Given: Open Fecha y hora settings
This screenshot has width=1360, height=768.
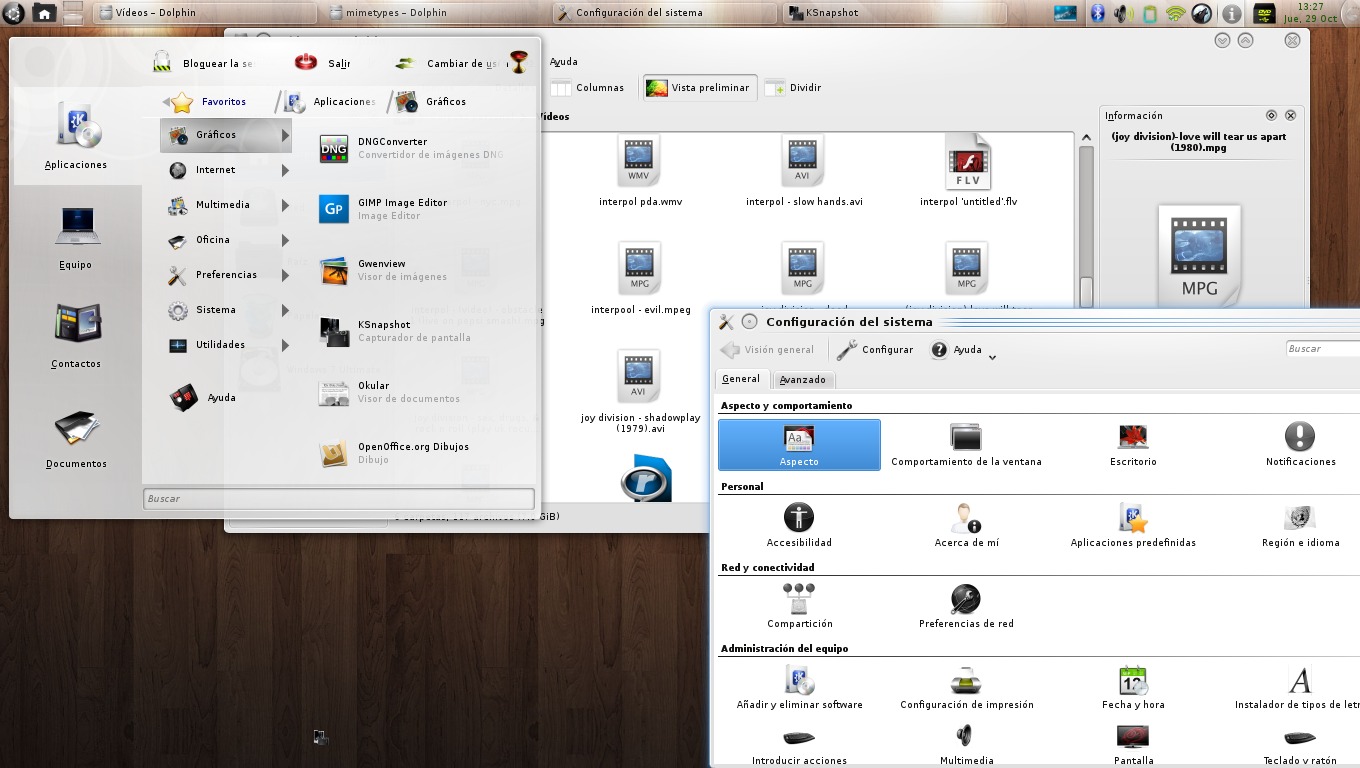Looking at the screenshot, I should tap(1133, 688).
